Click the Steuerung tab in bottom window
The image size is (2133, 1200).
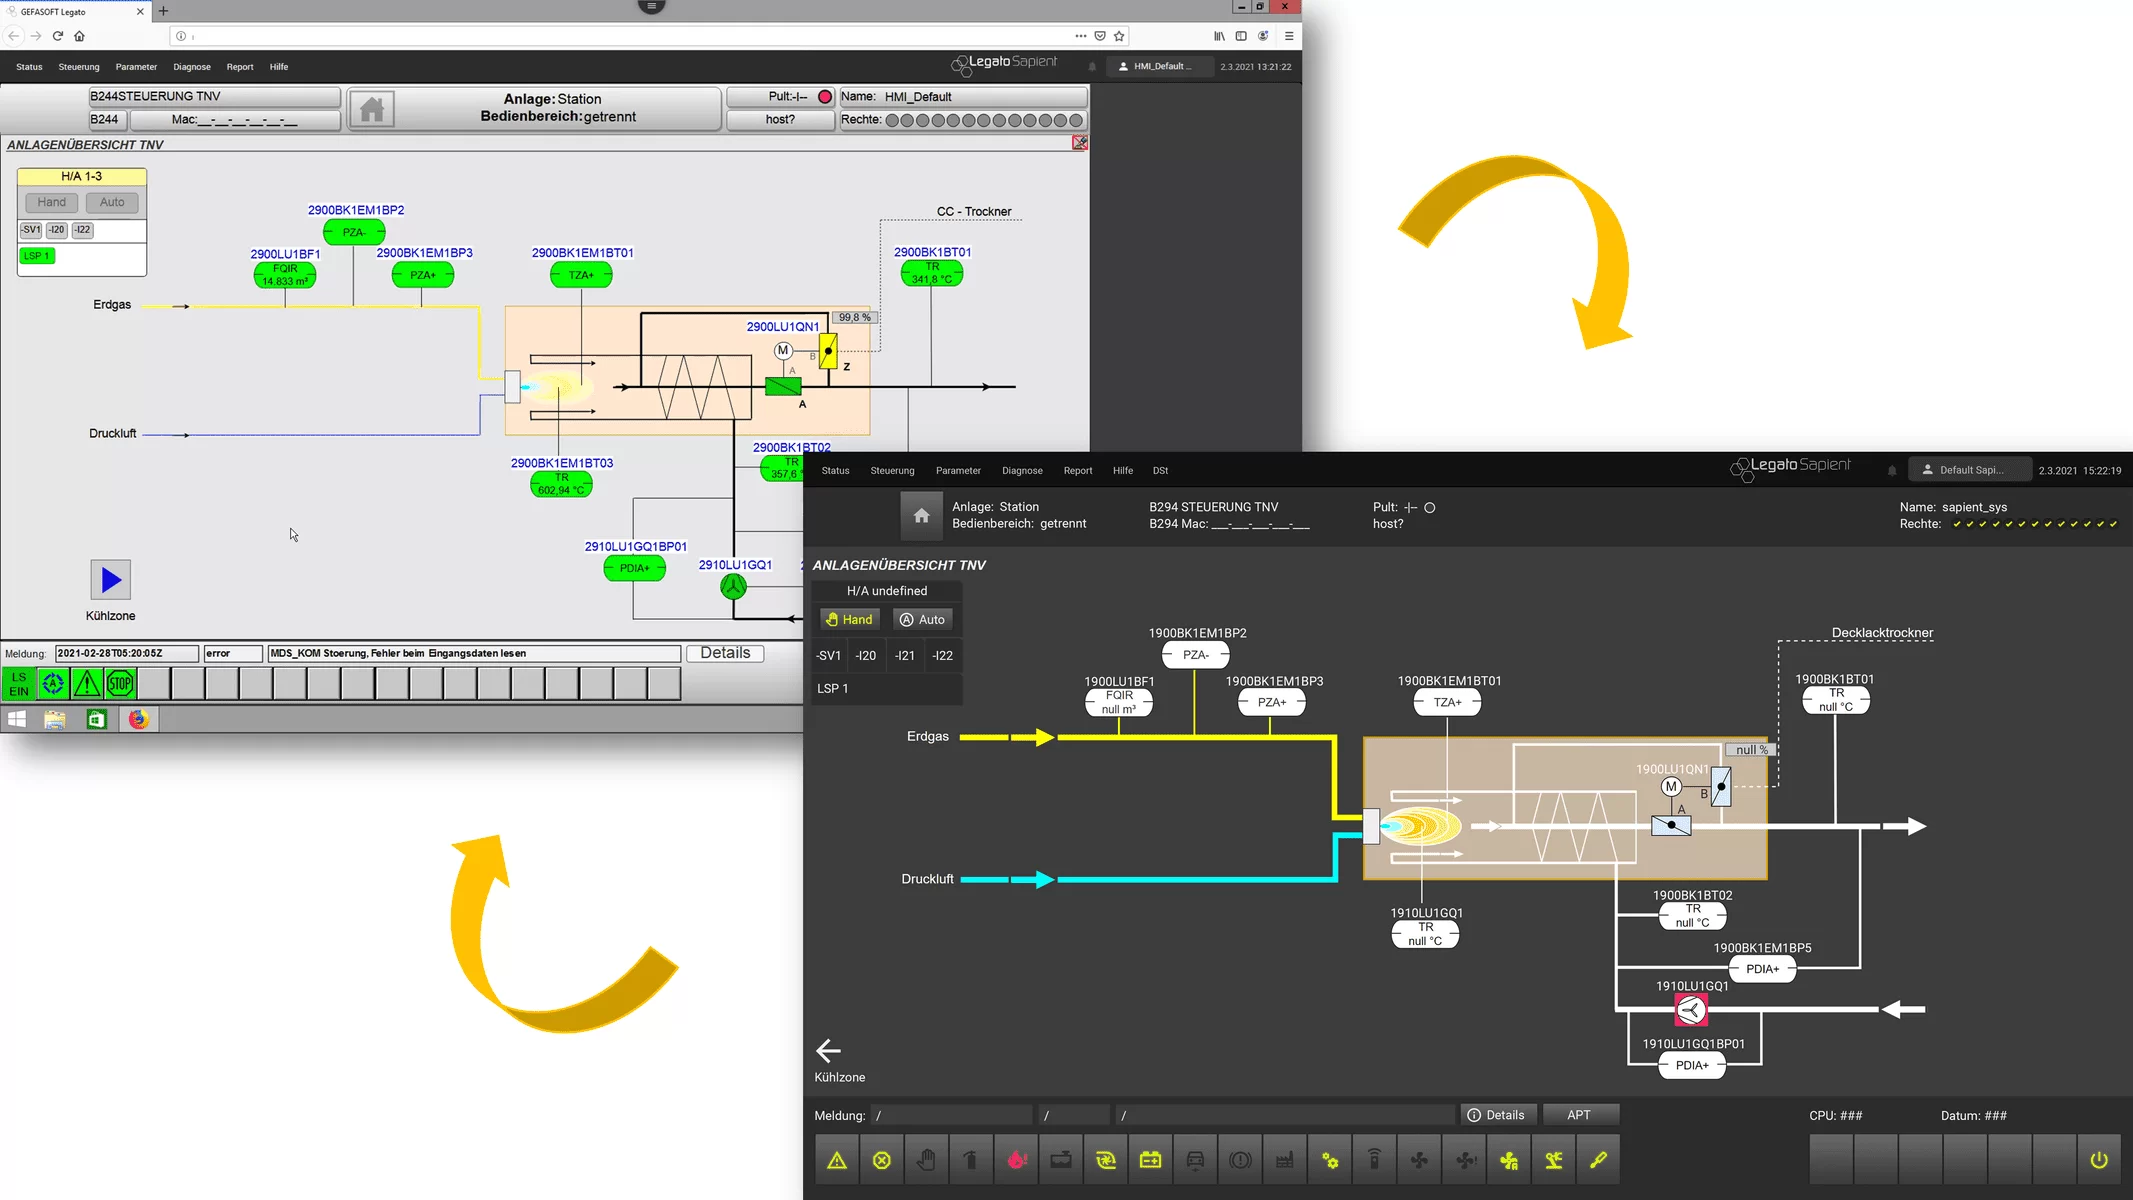point(892,470)
